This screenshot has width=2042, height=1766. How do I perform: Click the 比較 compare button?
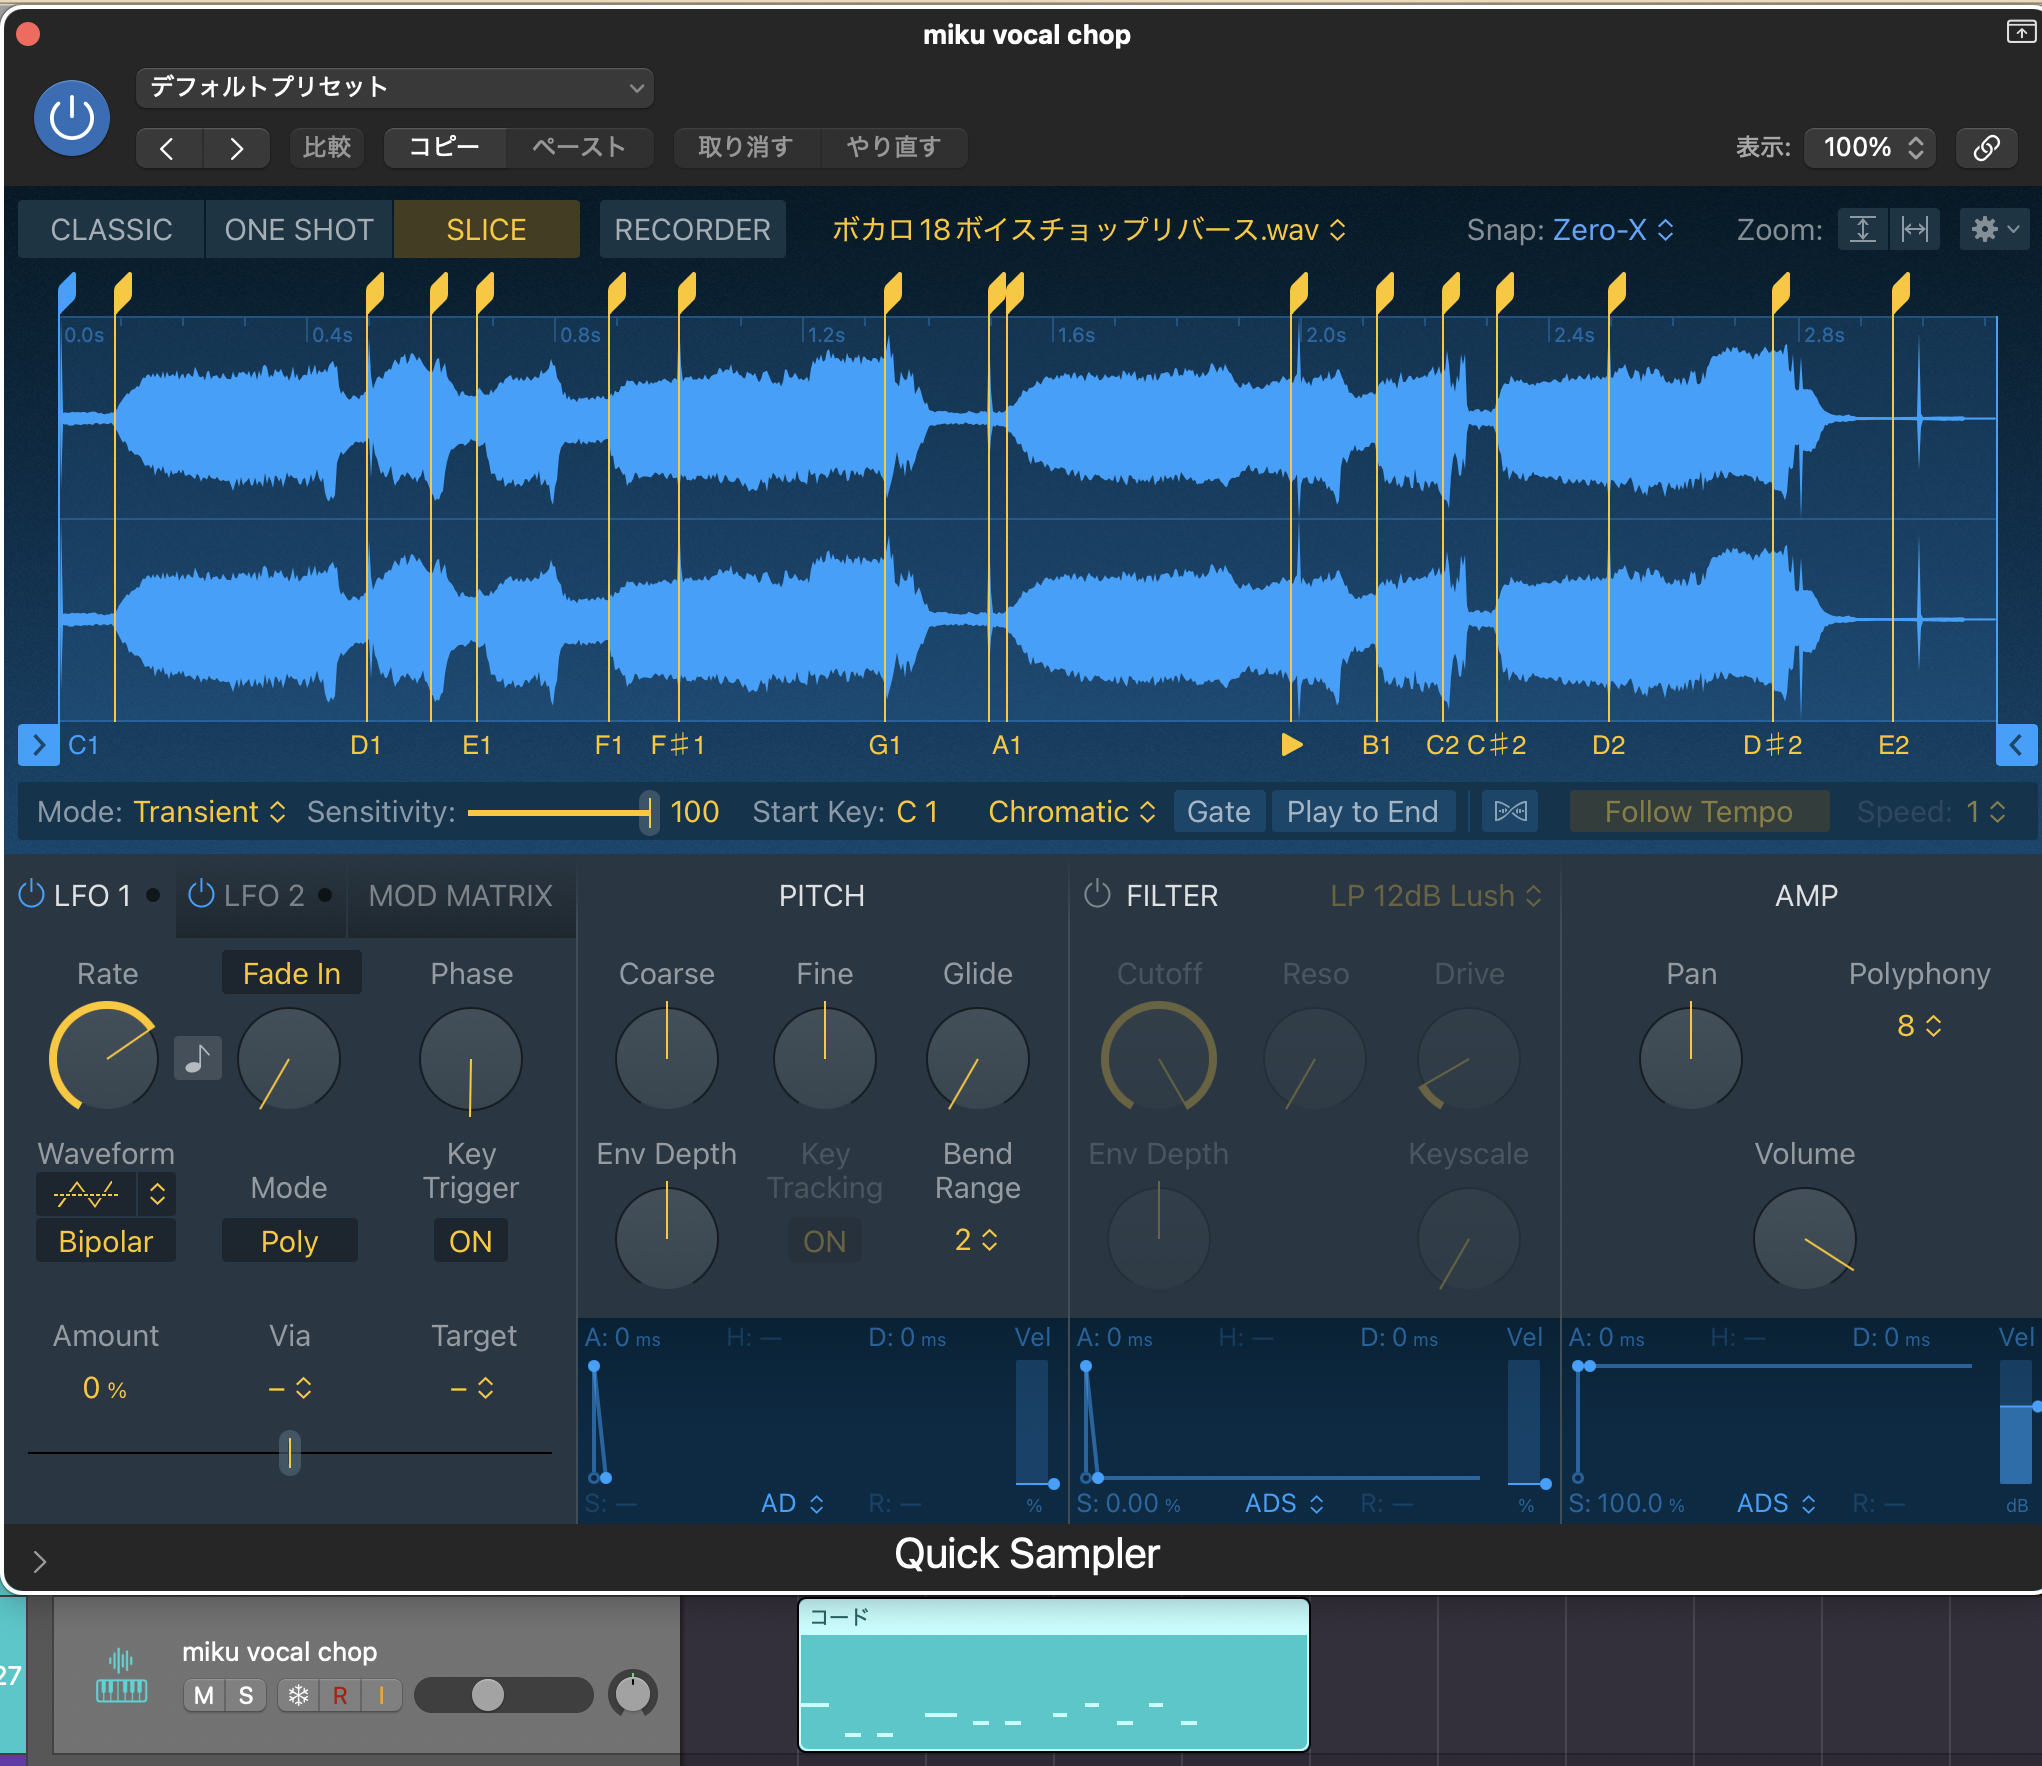tap(327, 148)
